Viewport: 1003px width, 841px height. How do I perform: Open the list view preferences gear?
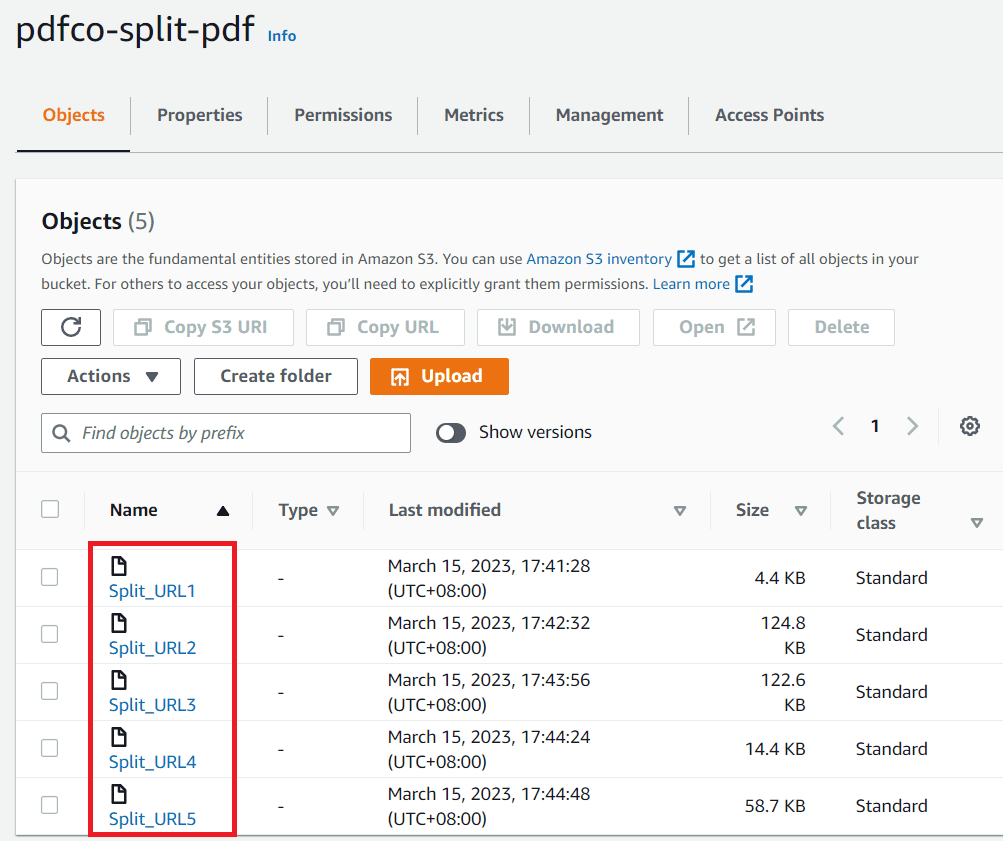[969, 426]
